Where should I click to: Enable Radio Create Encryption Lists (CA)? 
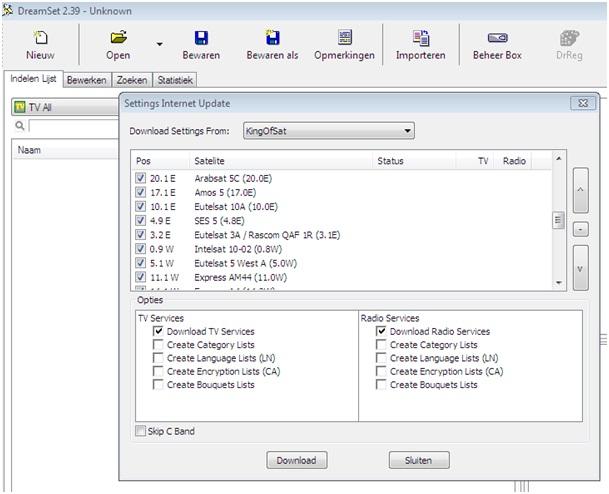pos(381,371)
